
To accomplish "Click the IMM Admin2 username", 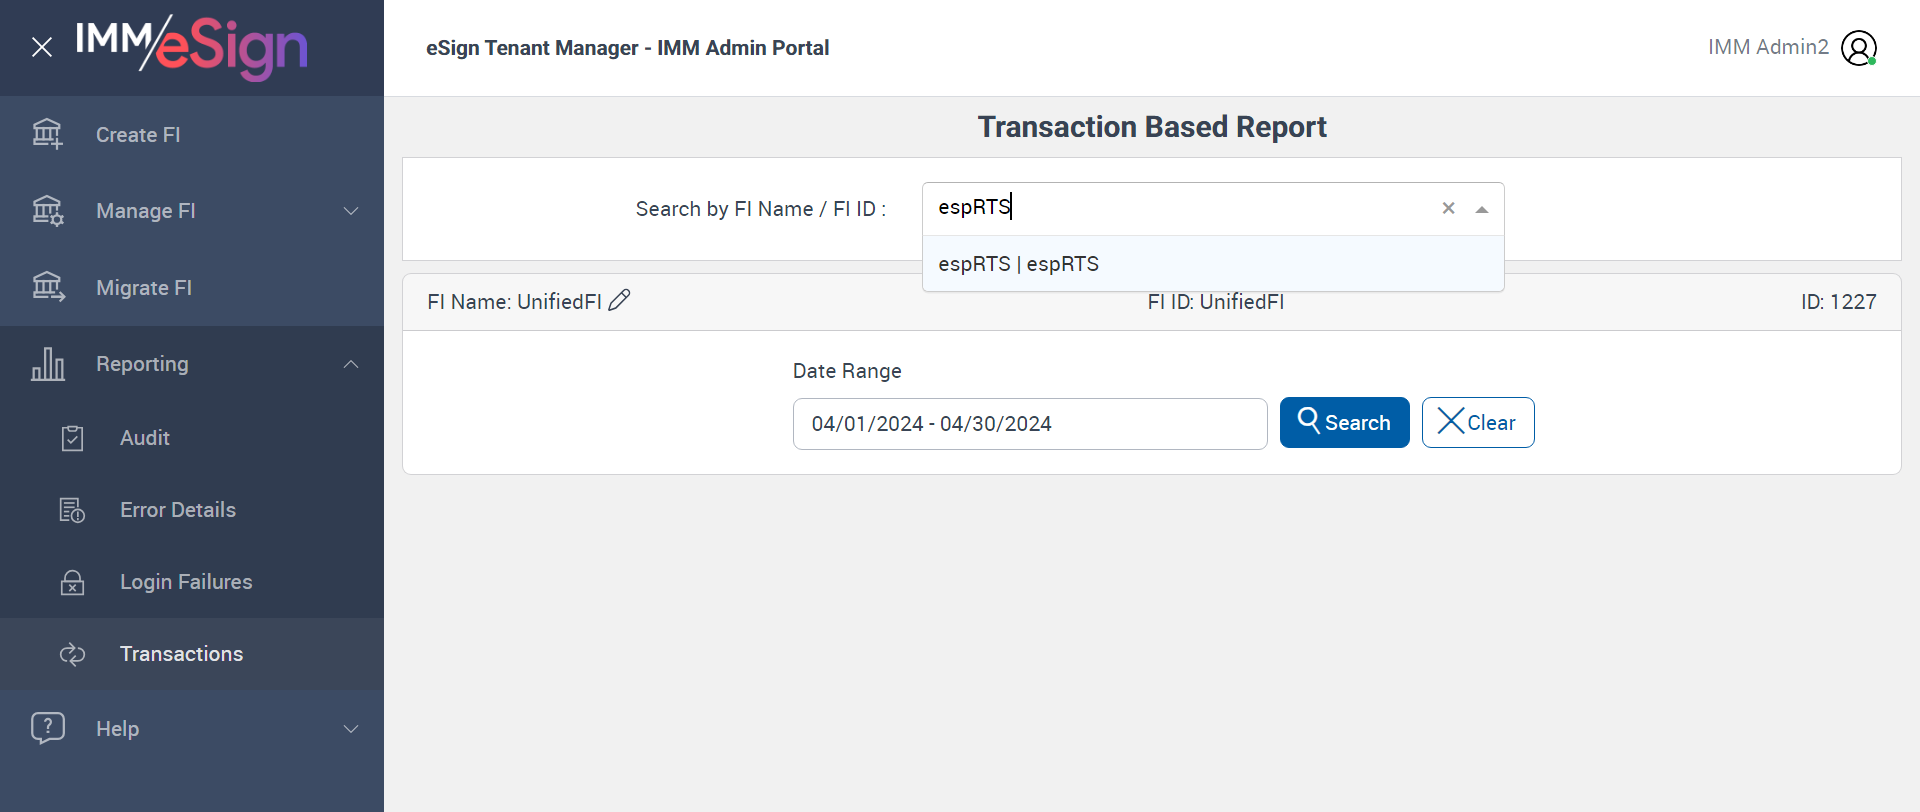I will pos(1768,47).
